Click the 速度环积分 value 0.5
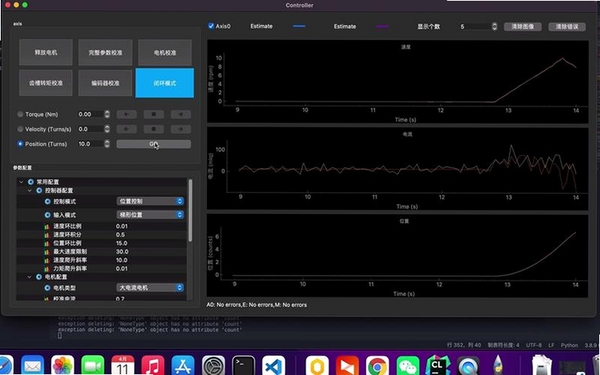 click(120, 235)
